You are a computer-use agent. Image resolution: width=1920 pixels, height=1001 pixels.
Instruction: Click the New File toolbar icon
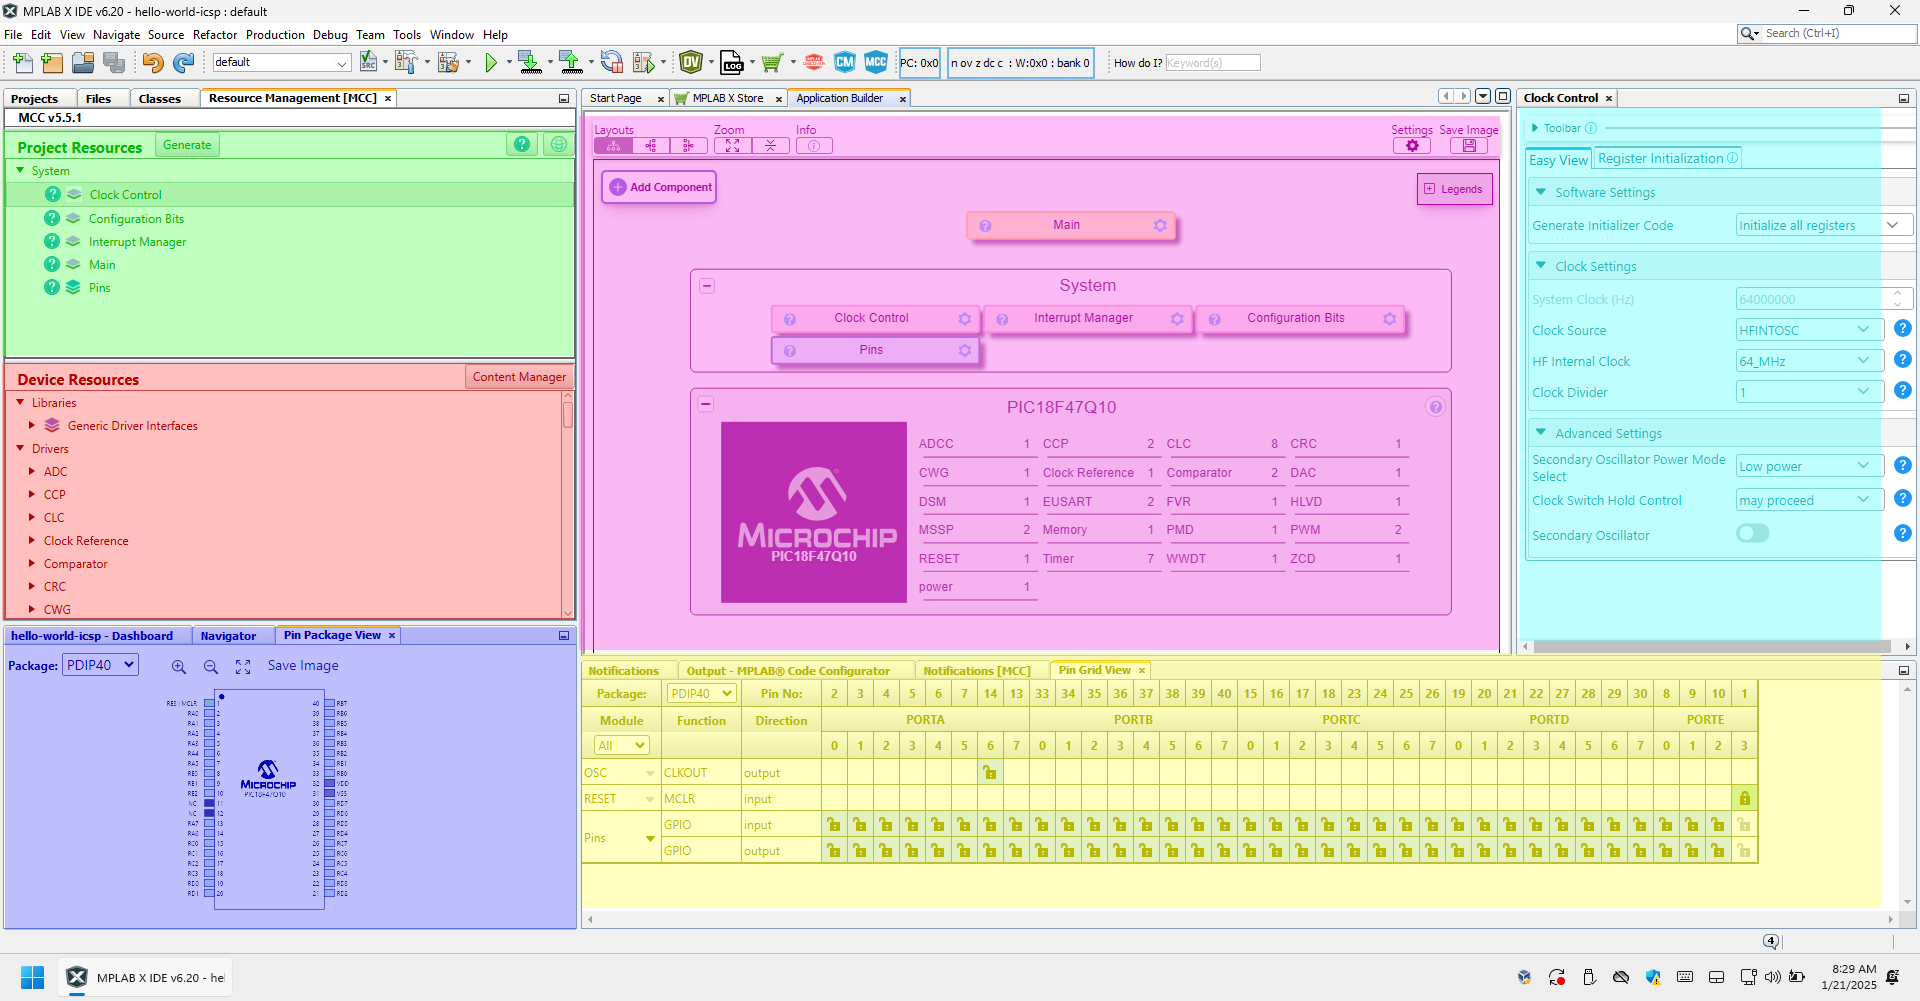pyautogui.click(x=22, y=63)
